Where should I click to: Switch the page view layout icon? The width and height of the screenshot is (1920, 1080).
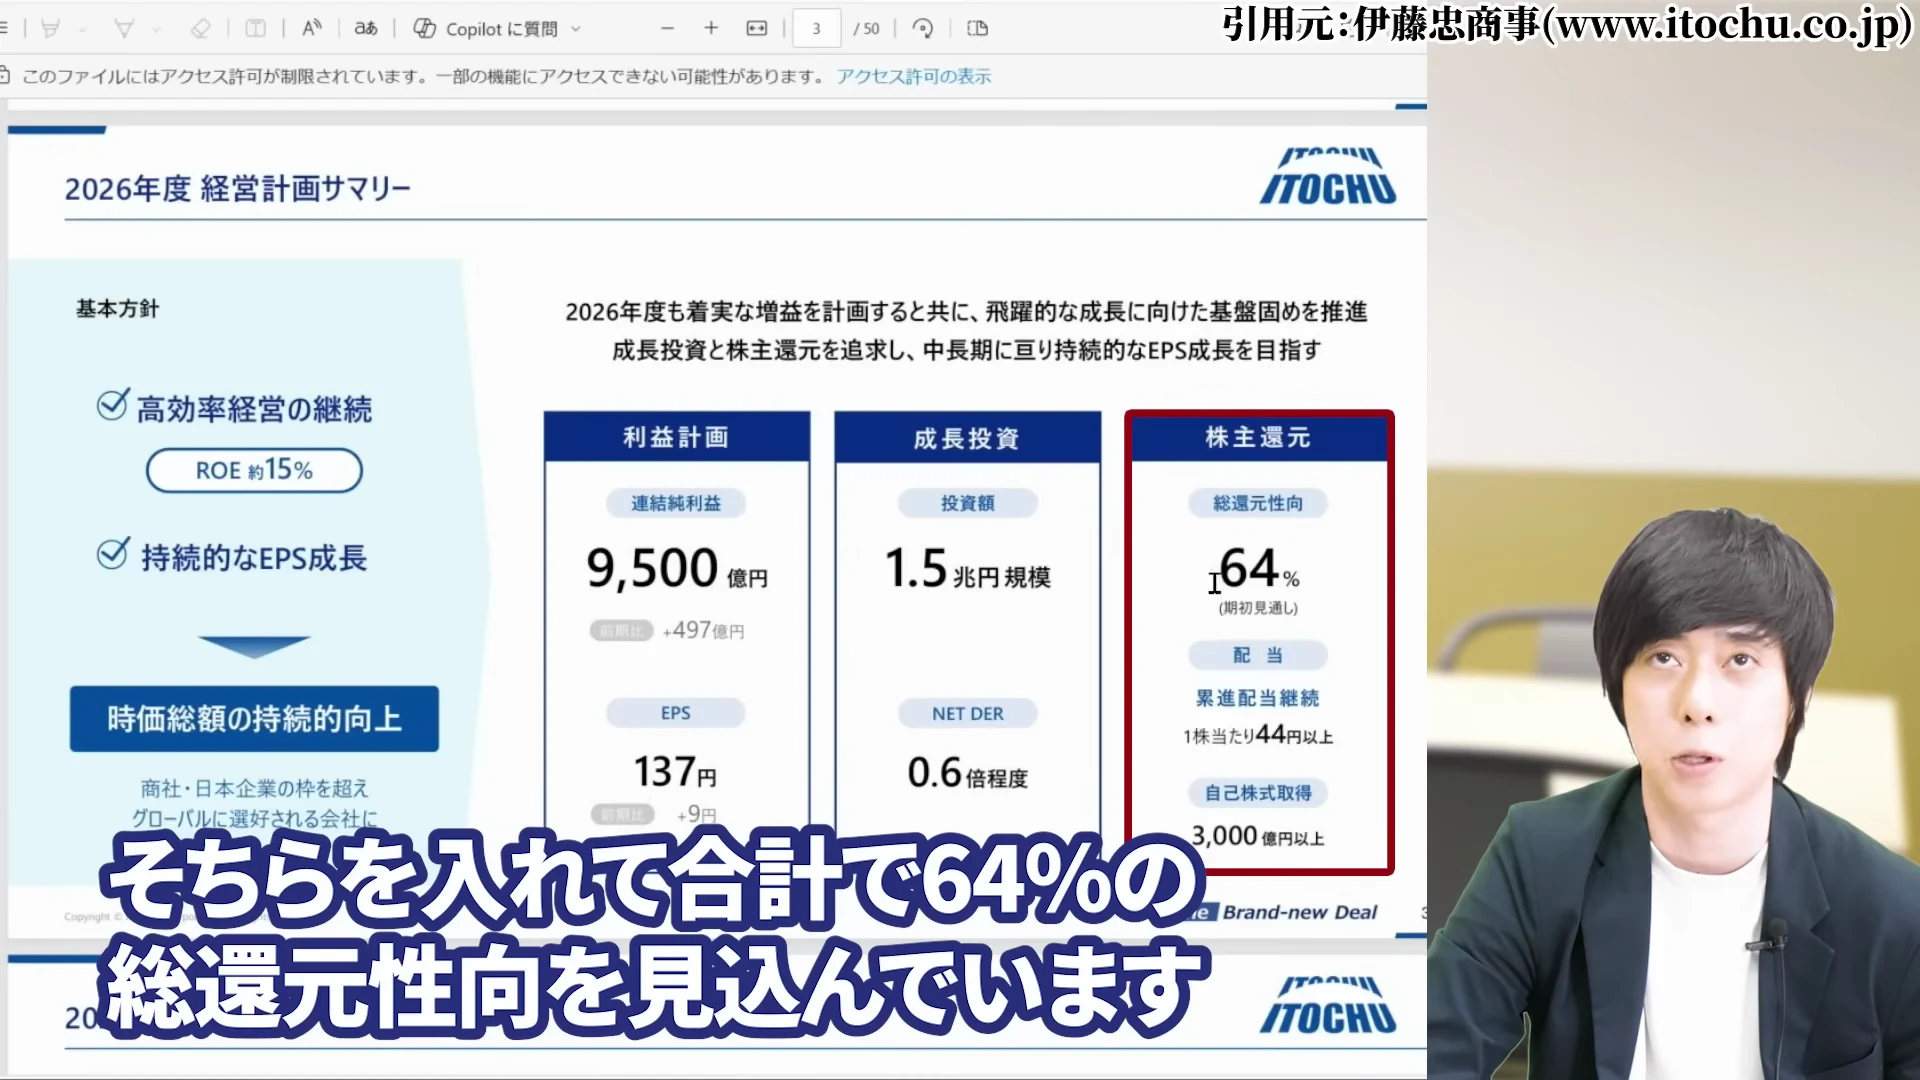coord(978,28)
